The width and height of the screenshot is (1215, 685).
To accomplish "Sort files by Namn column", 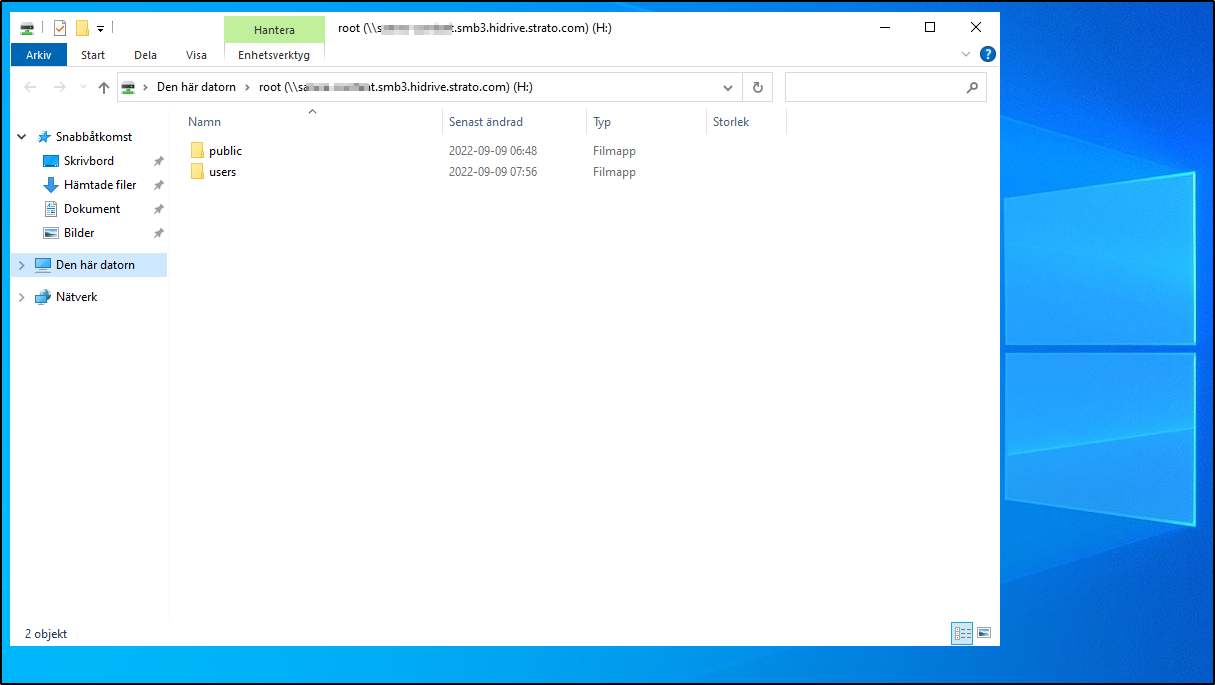I will tap(204, 122).
